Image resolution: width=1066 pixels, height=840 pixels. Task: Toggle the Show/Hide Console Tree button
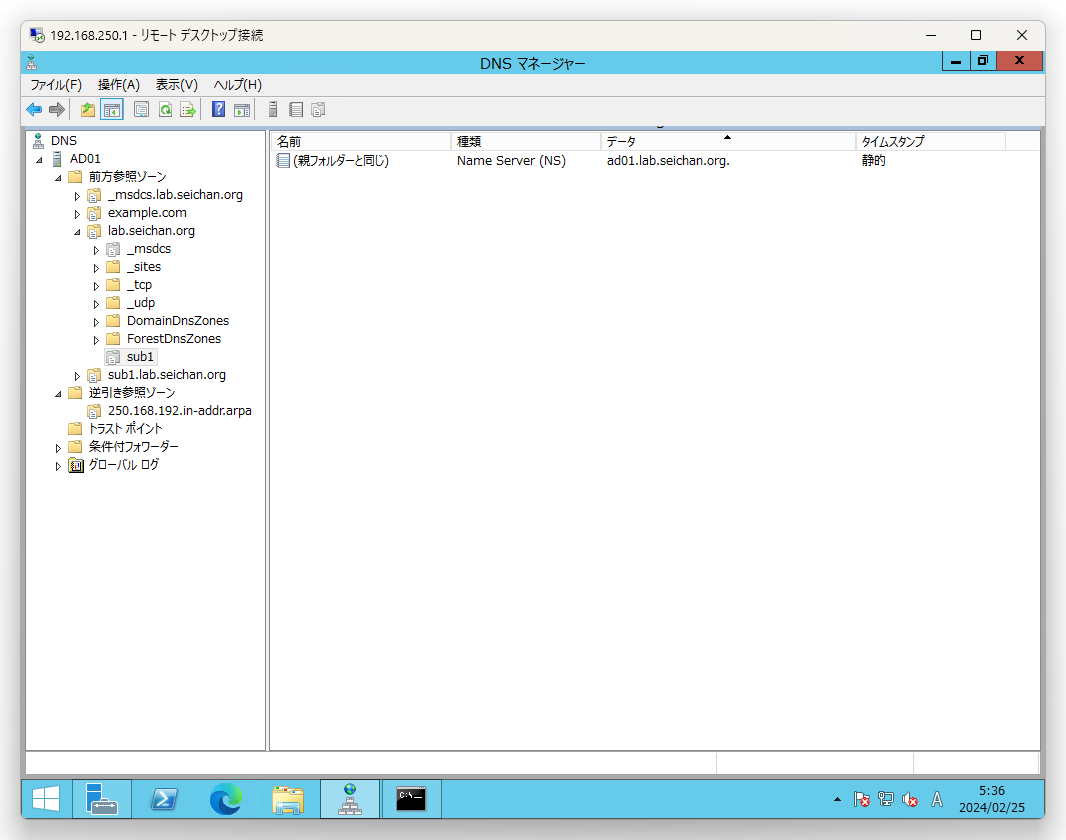coord(112,110)
